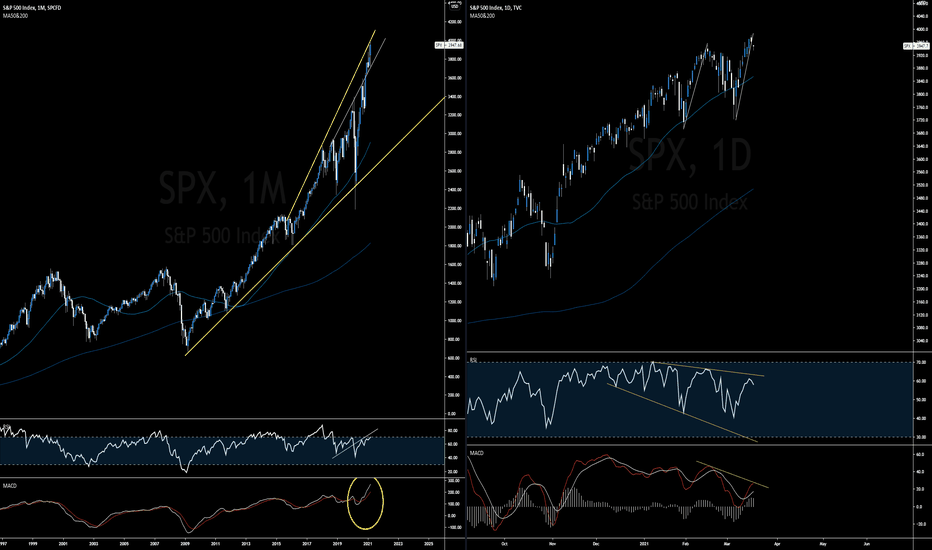Image resolution: width=932 pixels, height=550 pixels.
Task: Click the MACD label in monthly chart pane
Action: pyautogui.click(x=10, y=486)
